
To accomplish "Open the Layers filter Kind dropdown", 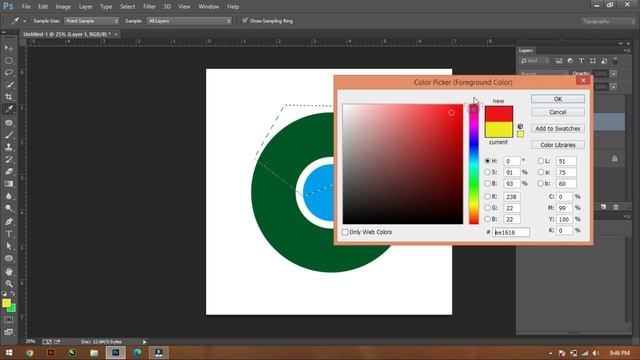I will [x=536, y=61].
